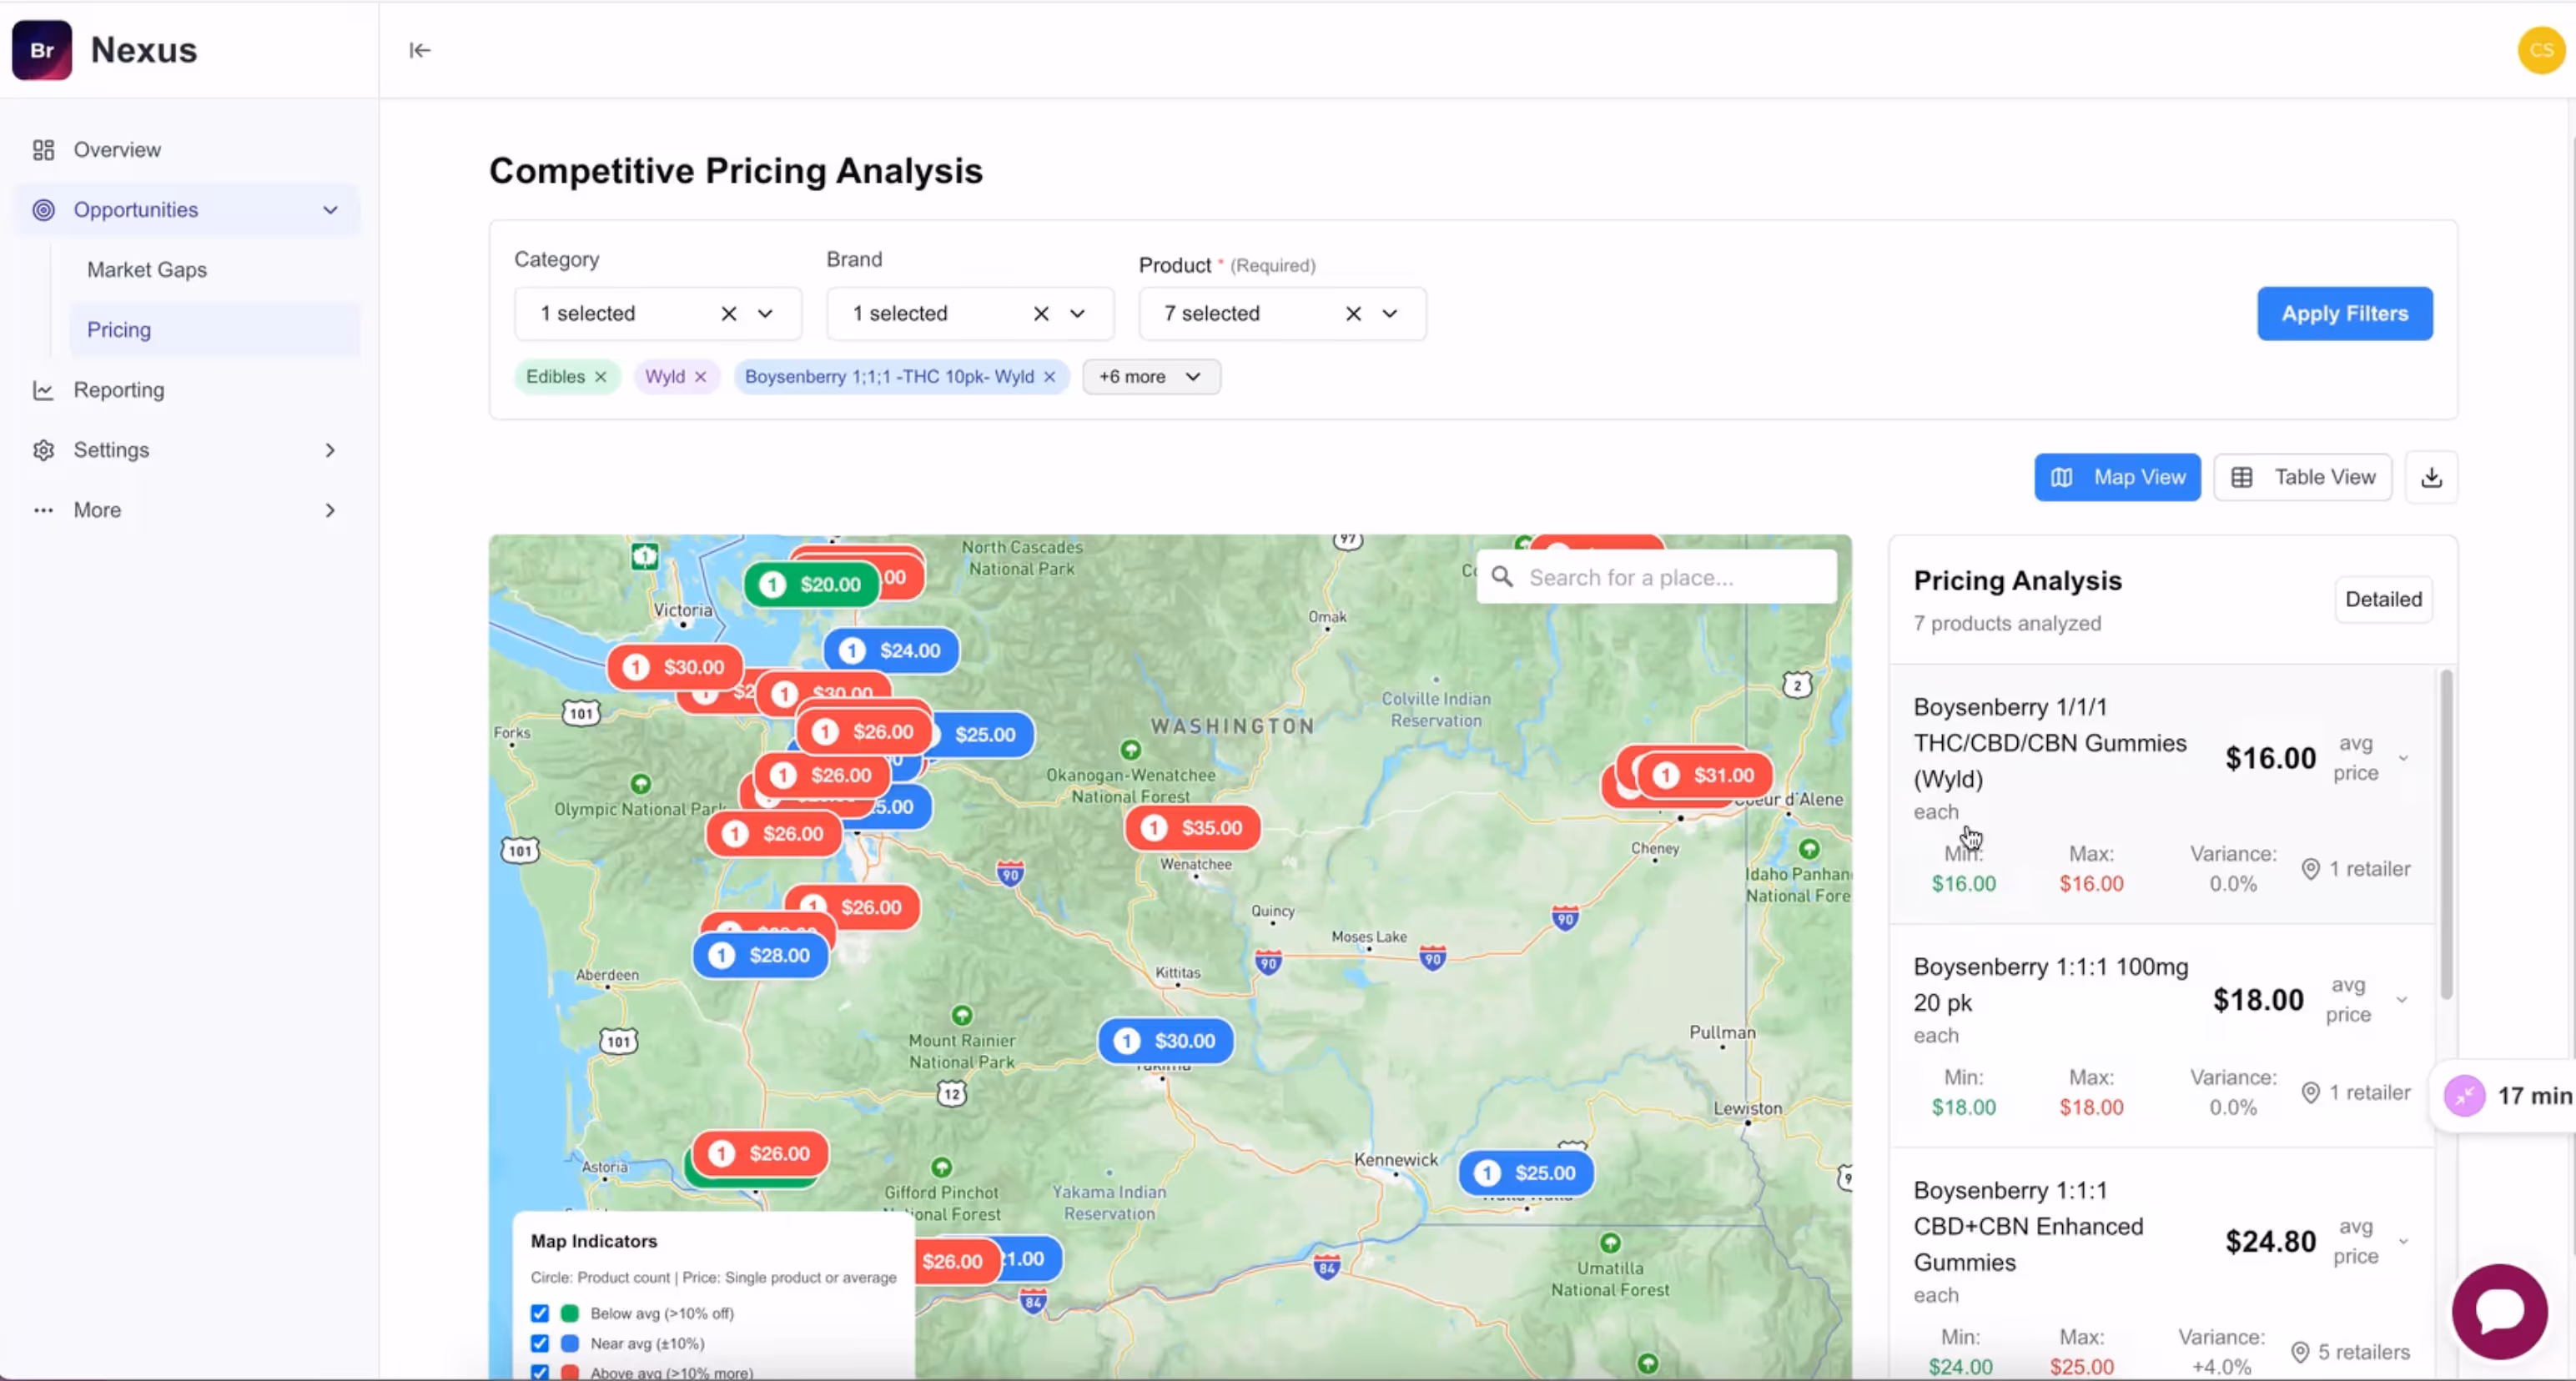Image resolution: width=2576 pixels, height=1381 pixels.
Task: Click the blue $28.00 map price marker
Action: pyautogui.click(x=761, y=955)
